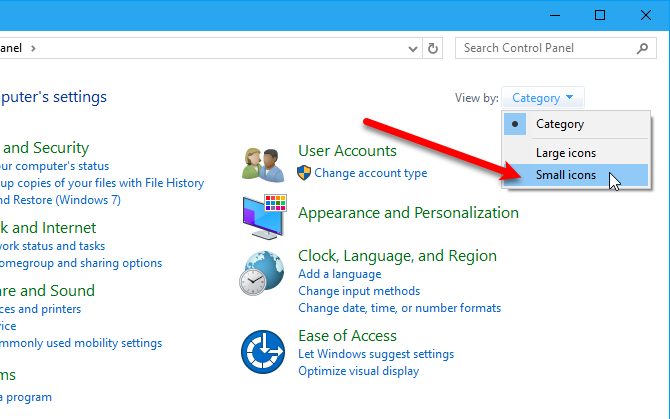The height and width of the screenshot is (419, 670).
Task: Open the 'and Internet' category heading
Action: coord(48,228)
